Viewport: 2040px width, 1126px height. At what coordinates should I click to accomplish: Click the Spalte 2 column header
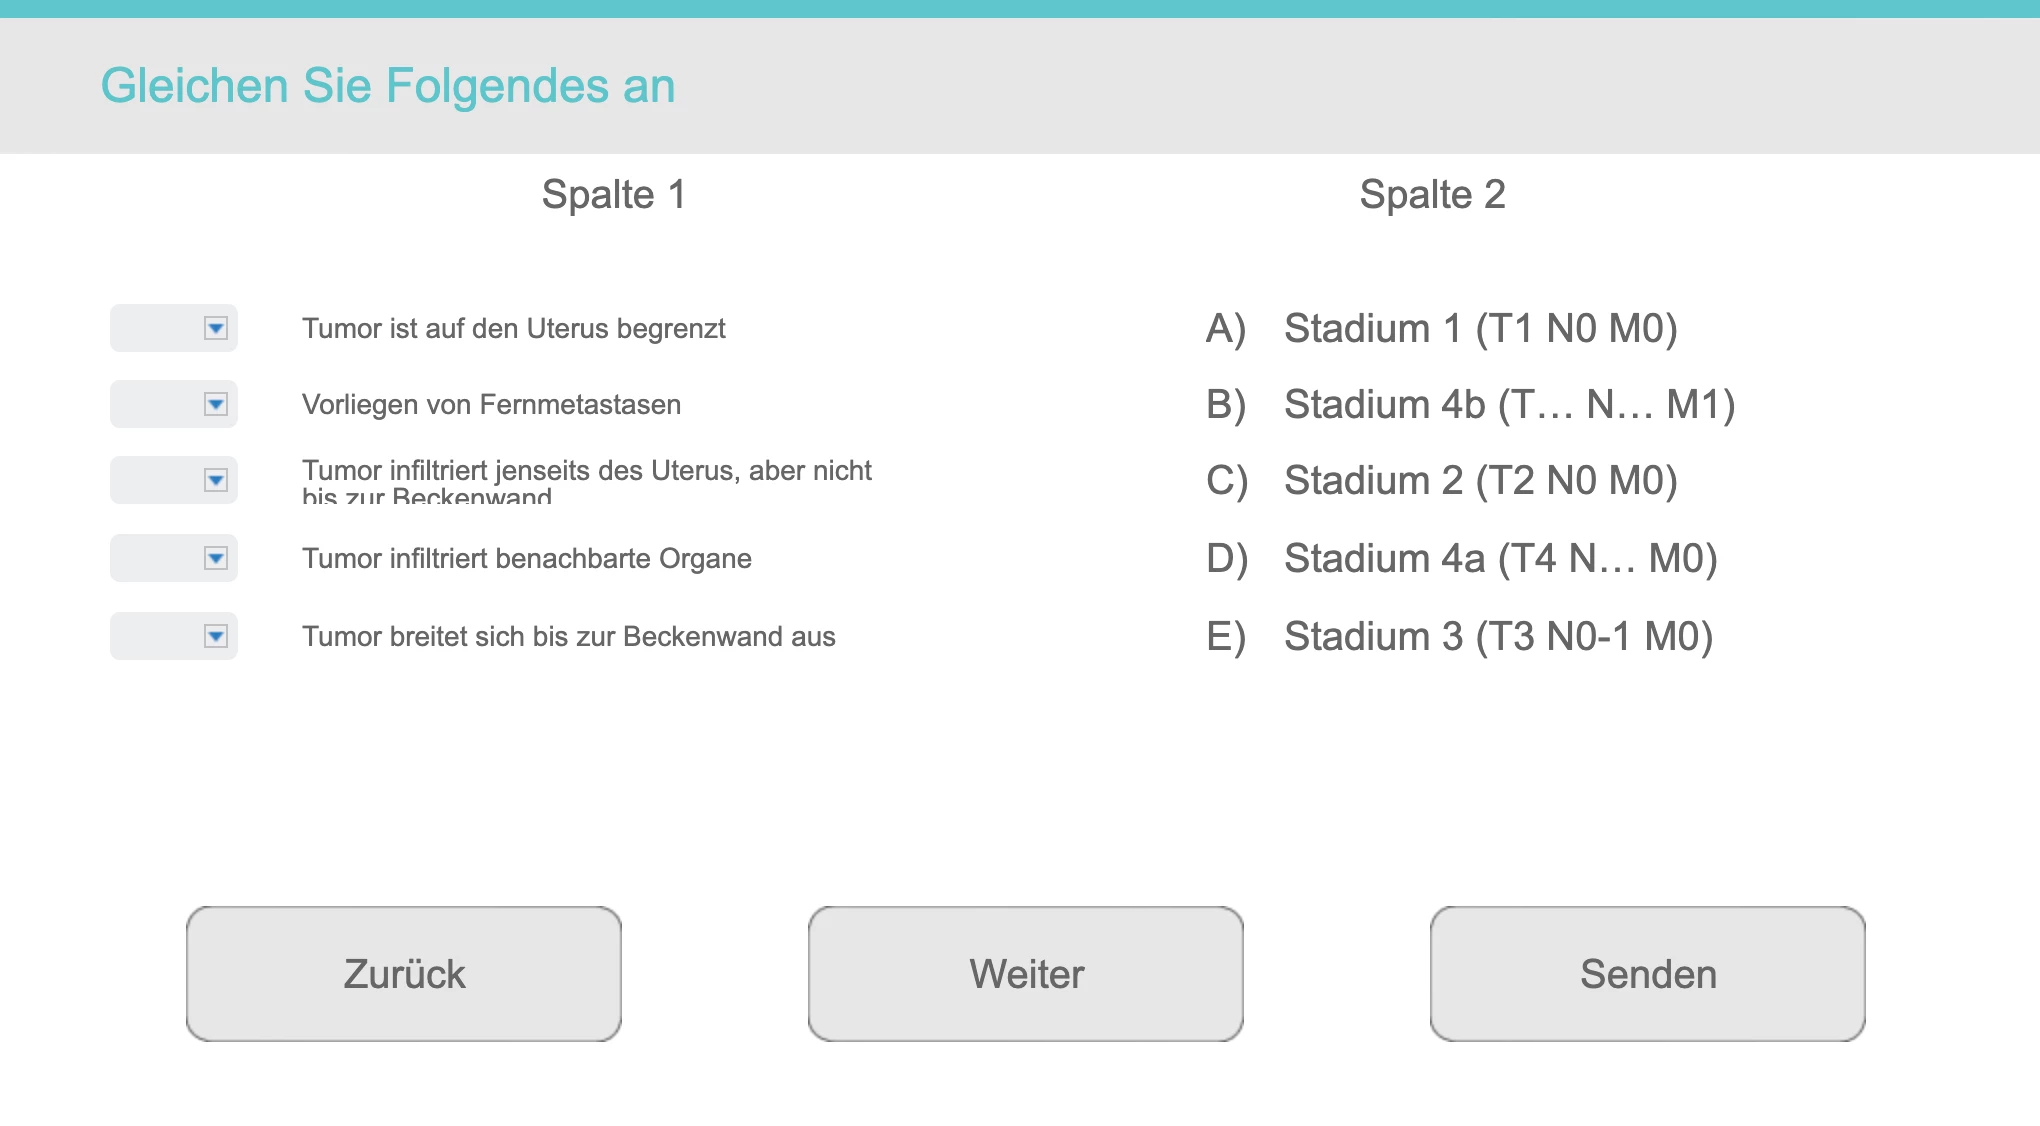(1432, 194)
